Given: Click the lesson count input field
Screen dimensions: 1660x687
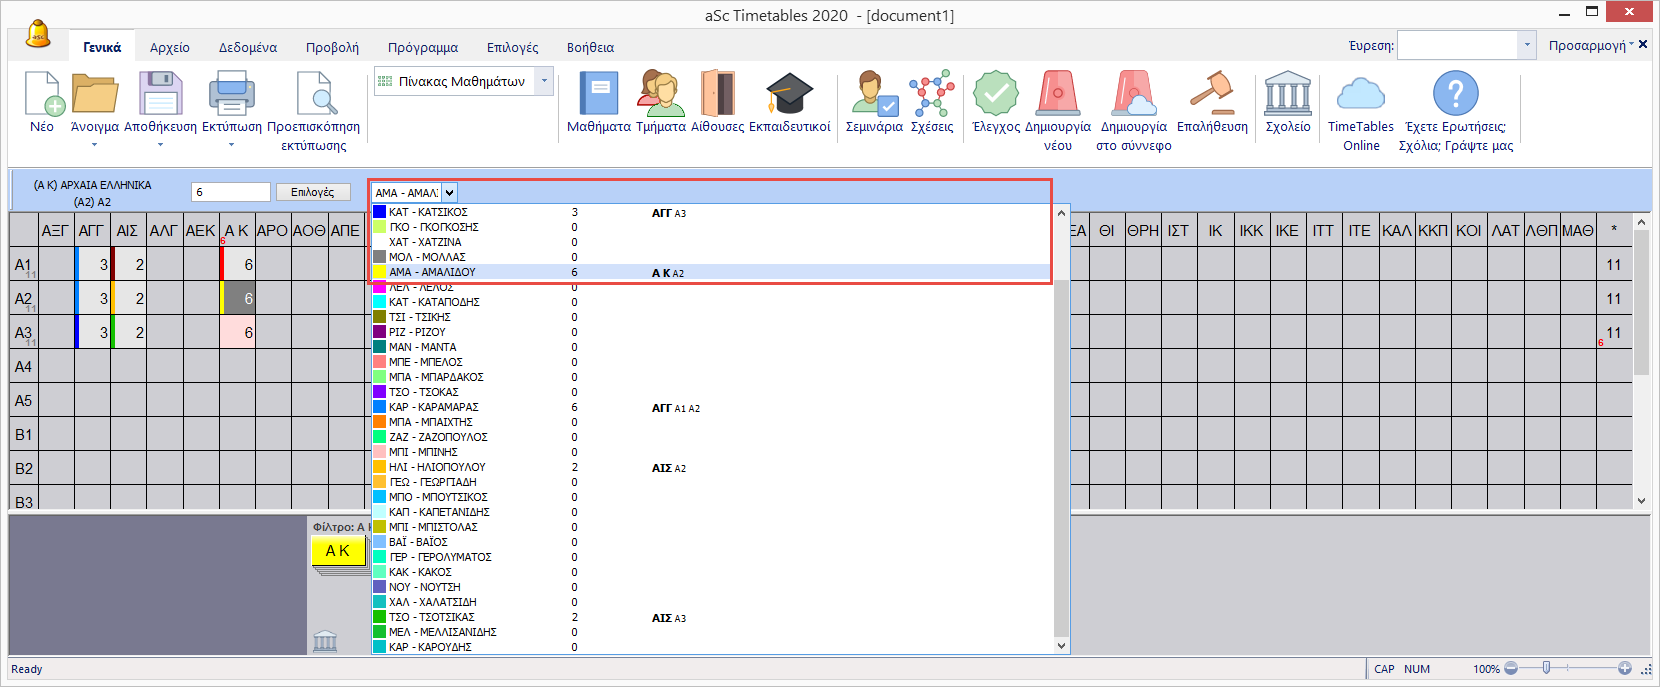Looking at the screenshot, I should click(x=230, y=192).
